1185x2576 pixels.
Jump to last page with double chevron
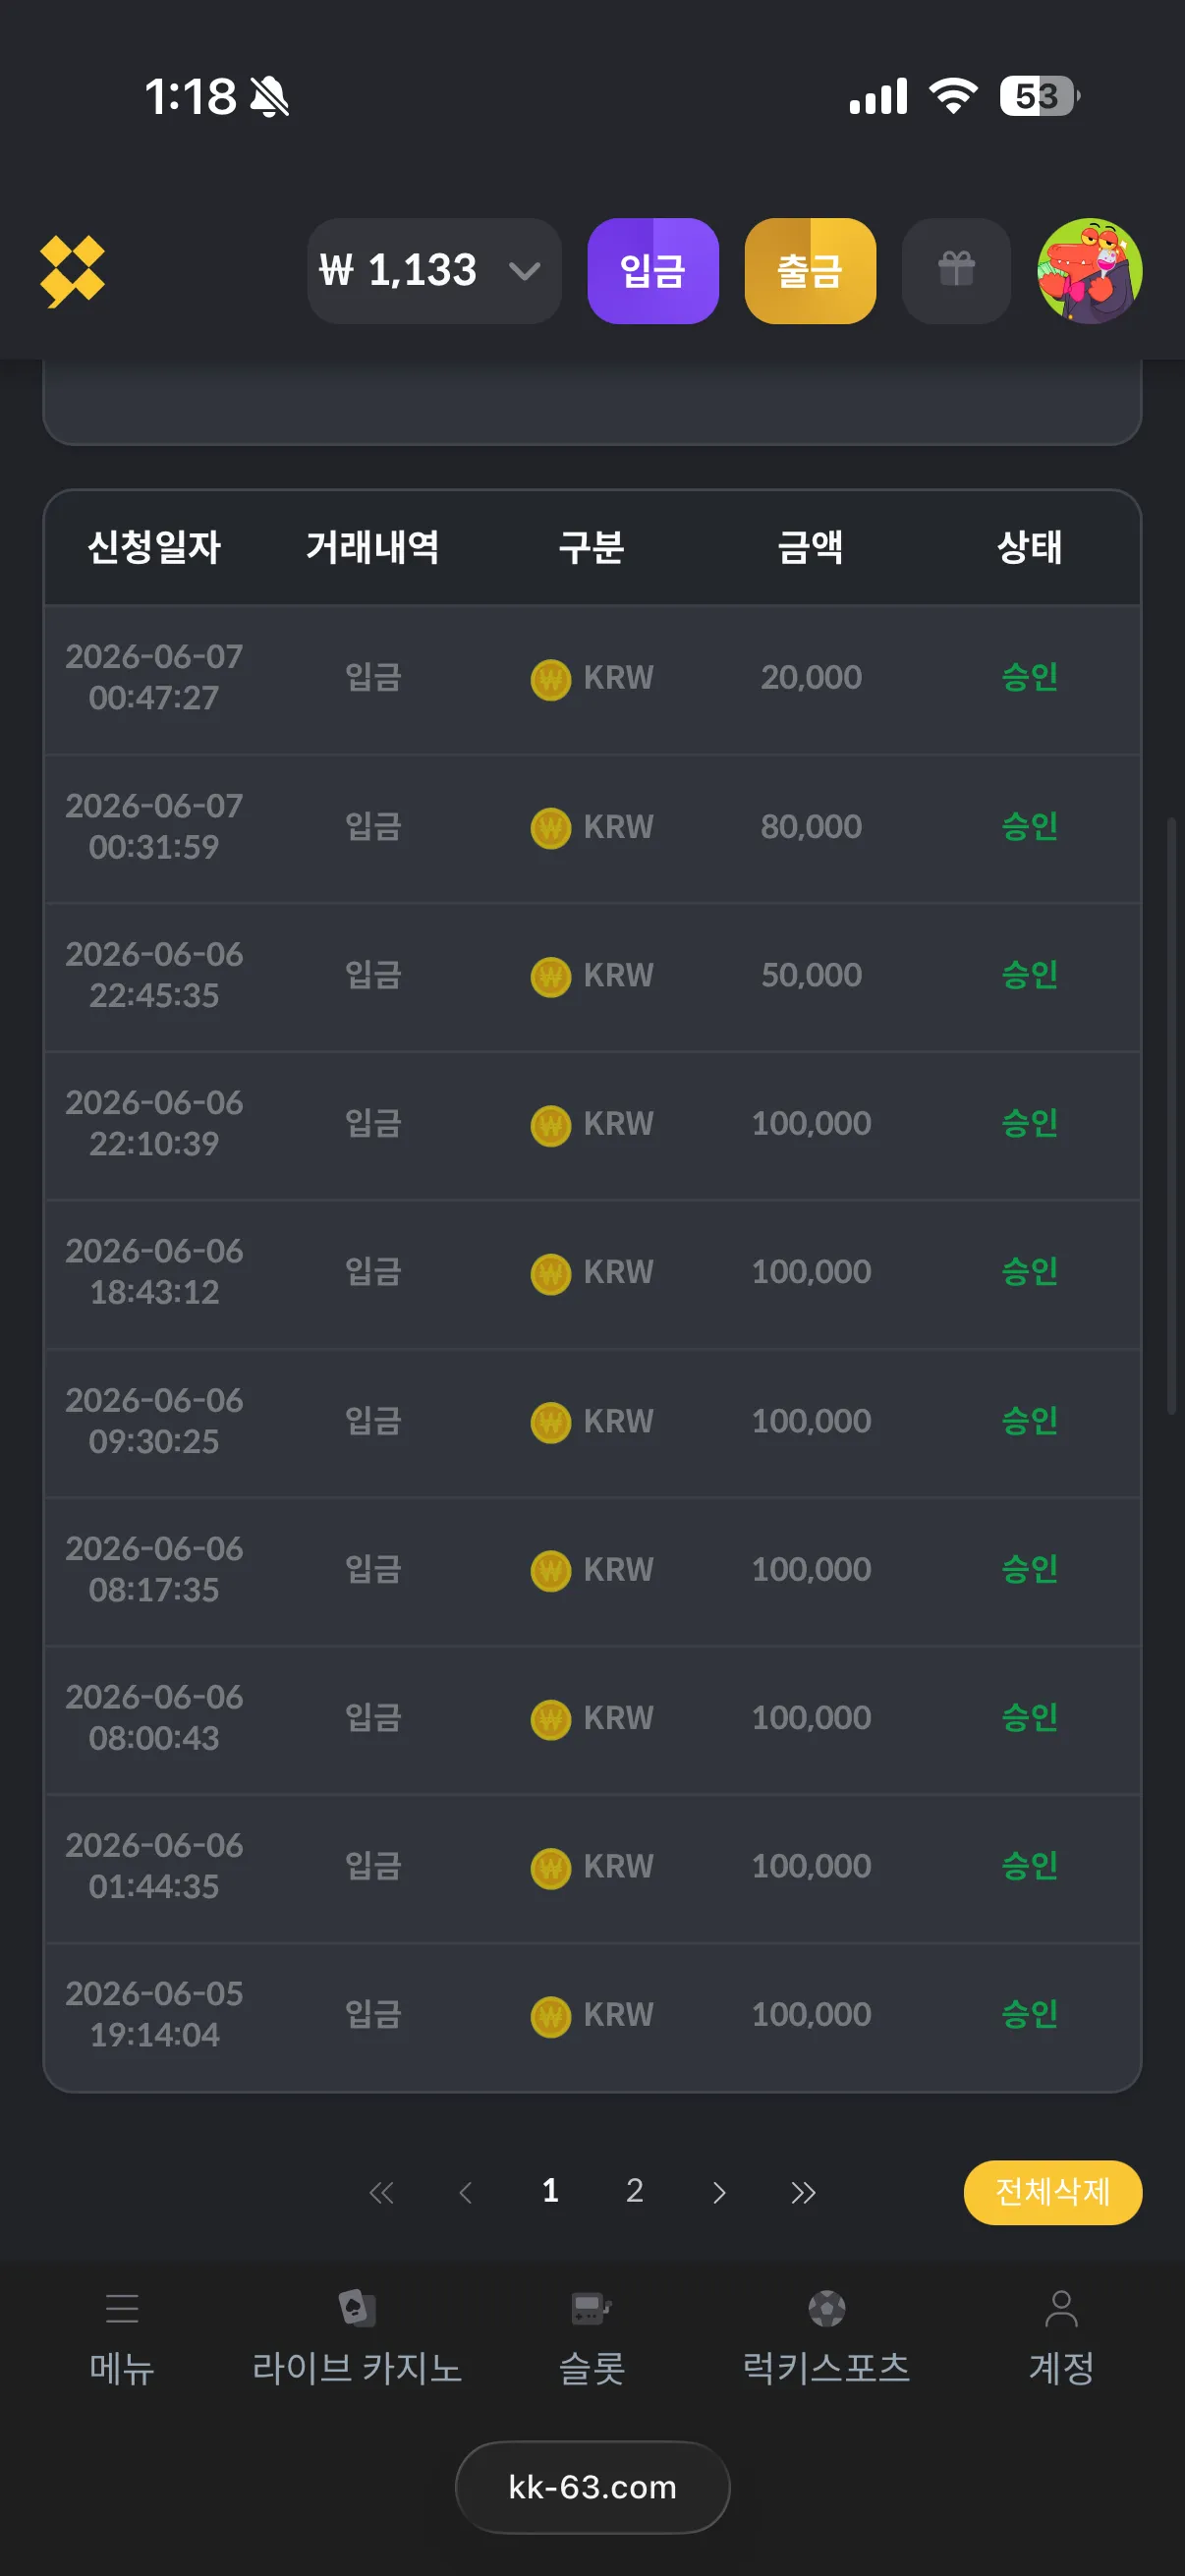point(803,2193)
